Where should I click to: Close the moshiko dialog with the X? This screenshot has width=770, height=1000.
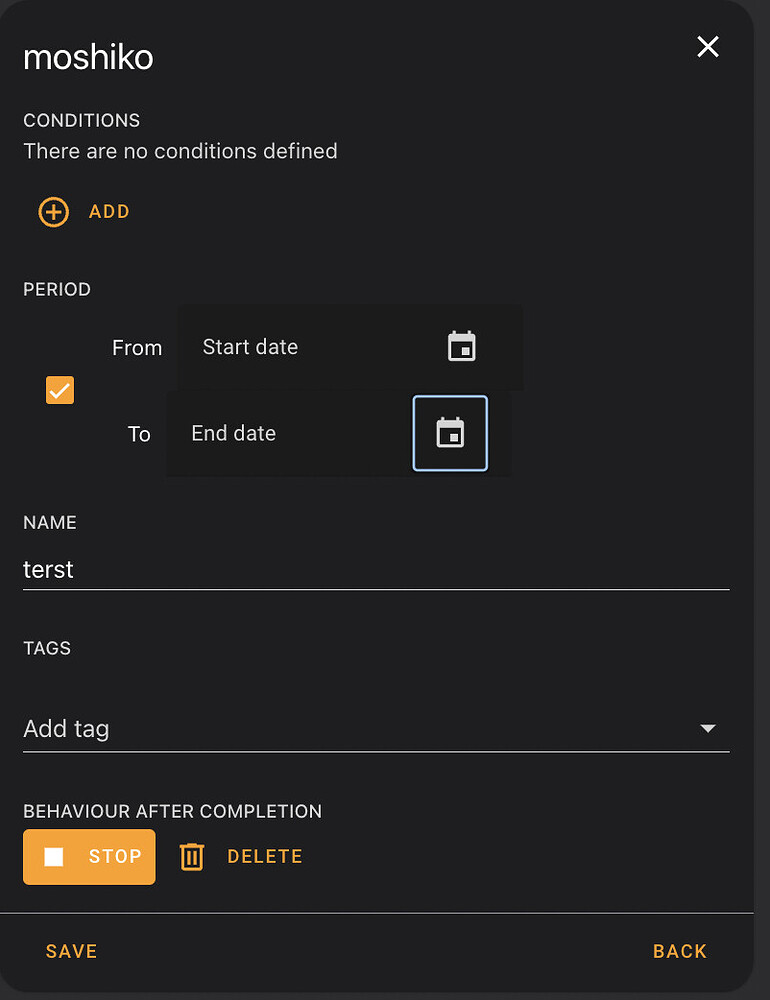click(707, 46)
